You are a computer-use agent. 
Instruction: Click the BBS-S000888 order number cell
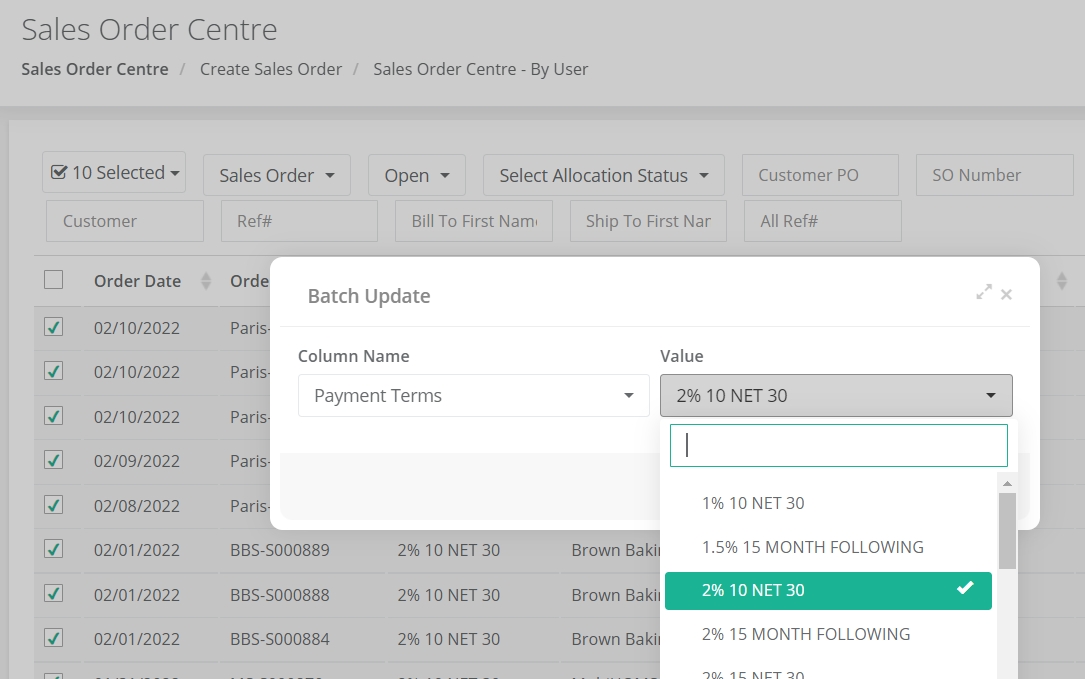[280, 595]
